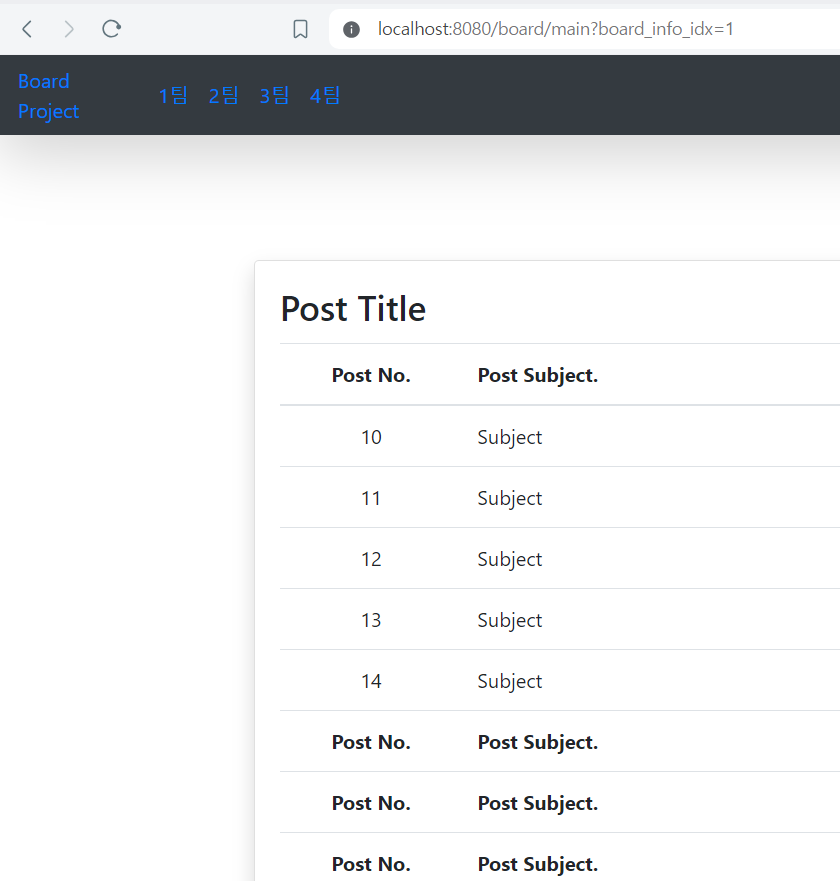View site information via the info icon
The height and width of the screenshot is (881, 840).
(351, 29)
